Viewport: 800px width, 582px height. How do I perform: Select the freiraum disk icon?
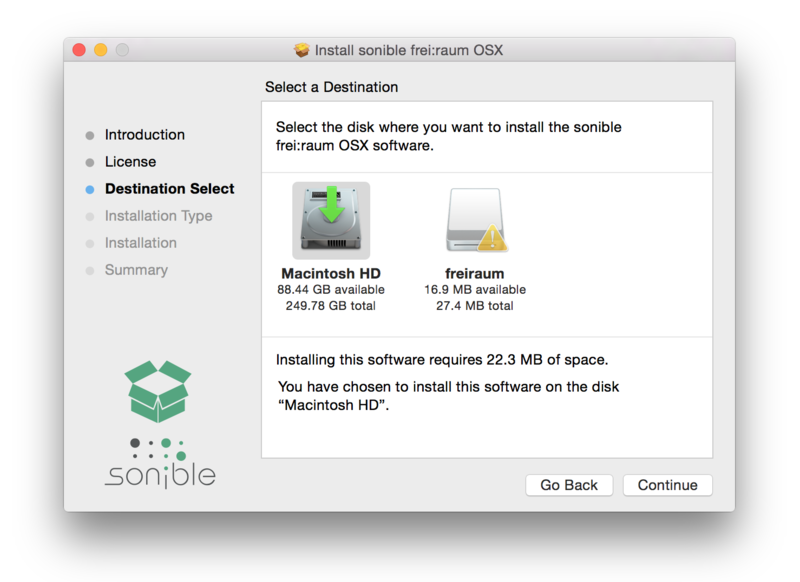(x=474, y=221)
